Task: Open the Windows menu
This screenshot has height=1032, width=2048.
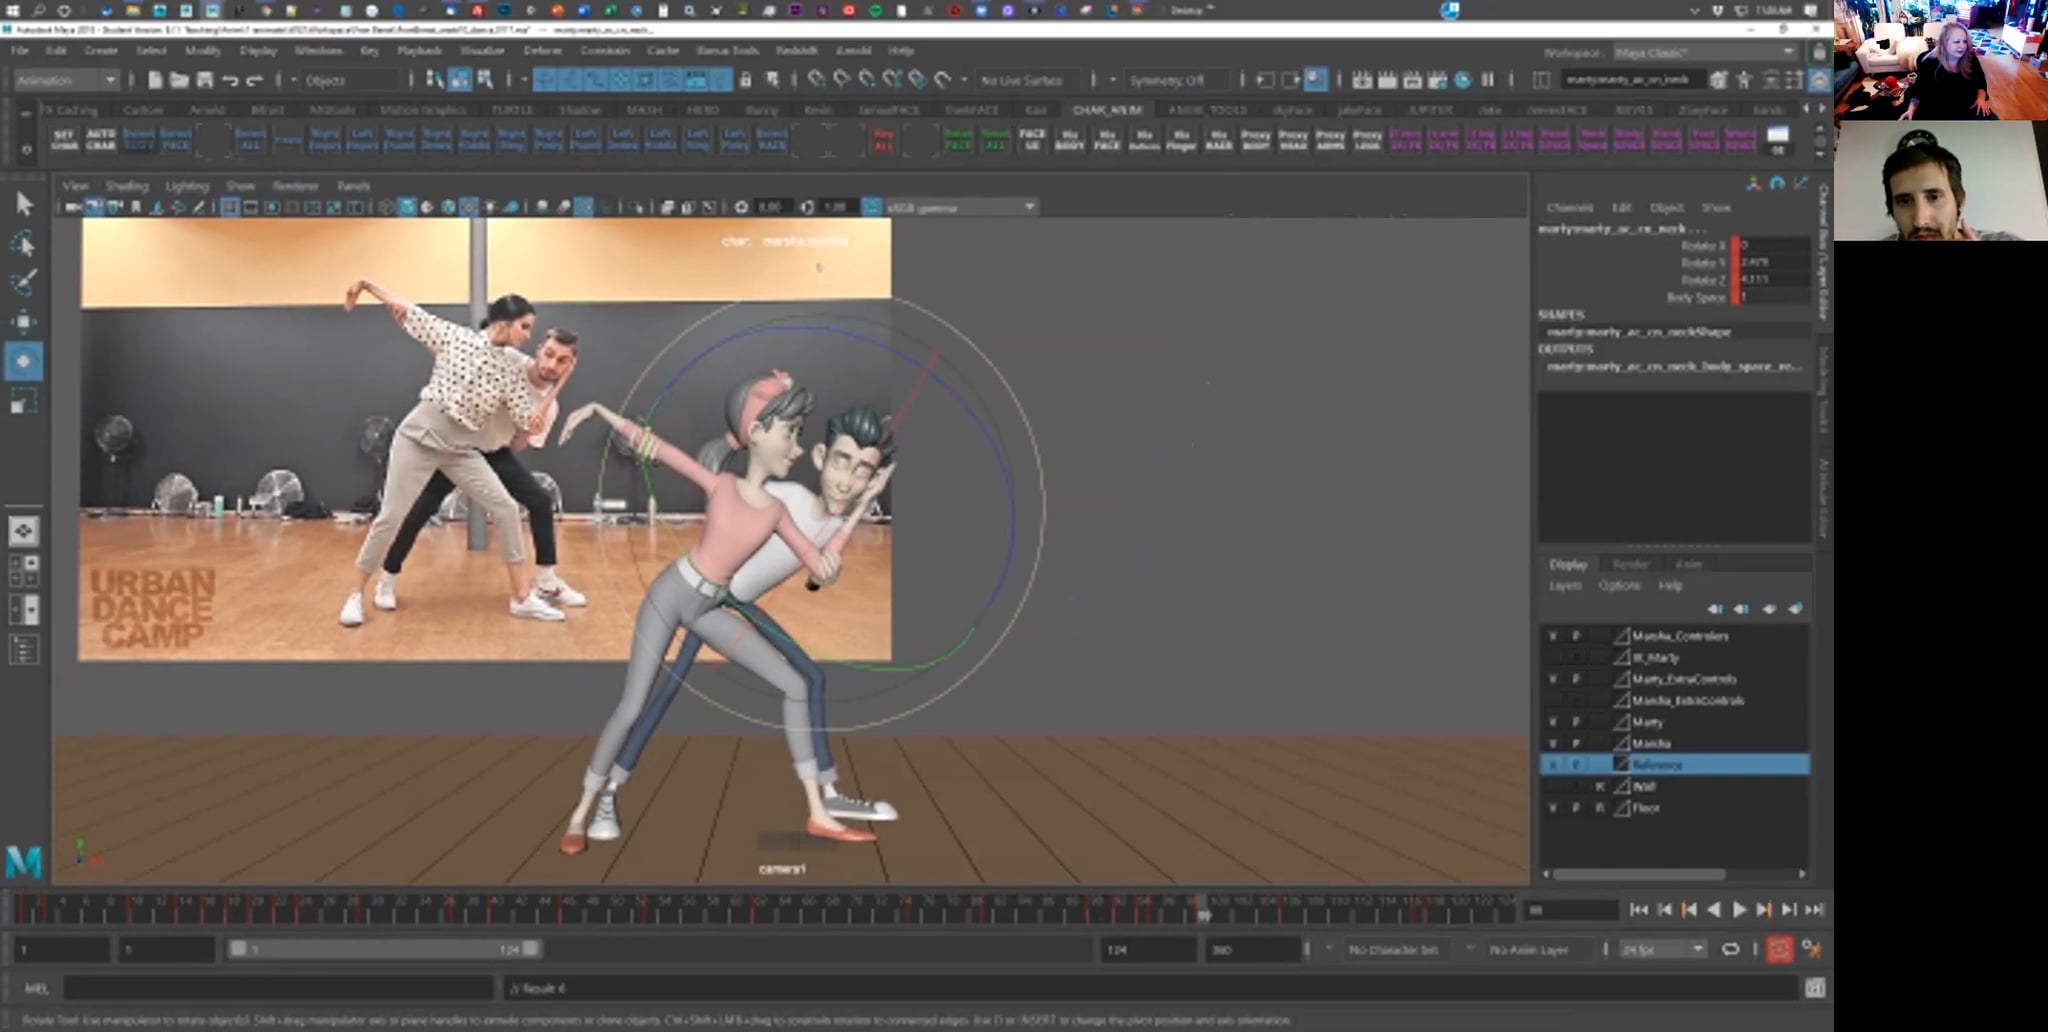Action: pos(318,50)
